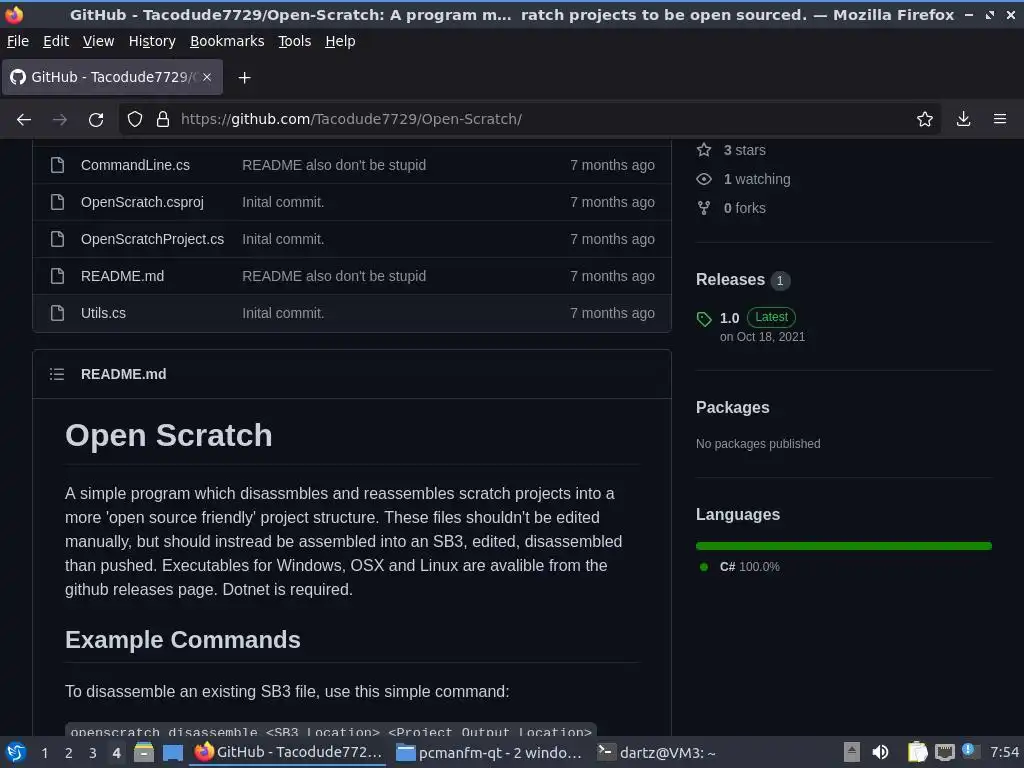Click the green C# language bar
Viewport: 1024px width, 768px height.
pyautogui.click(x=844, y=546)
